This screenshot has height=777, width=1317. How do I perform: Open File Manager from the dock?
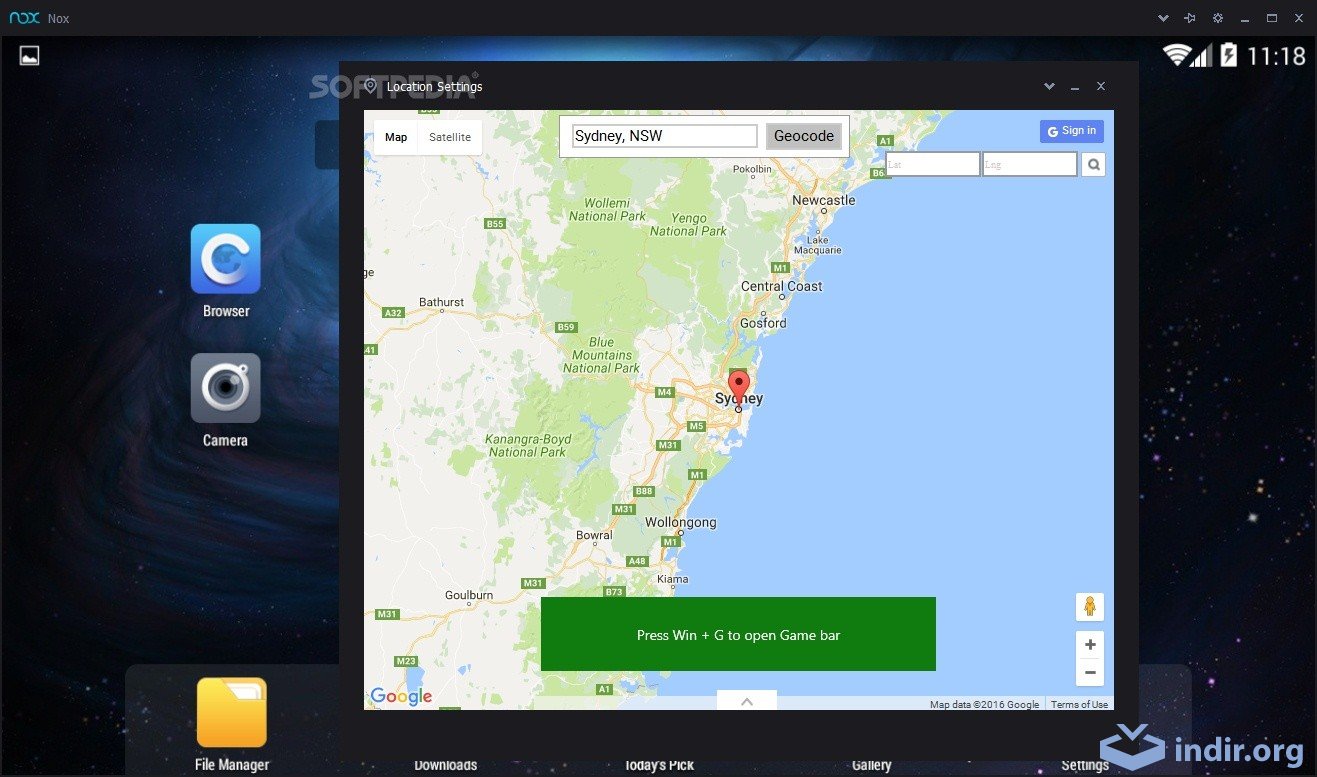232,712
